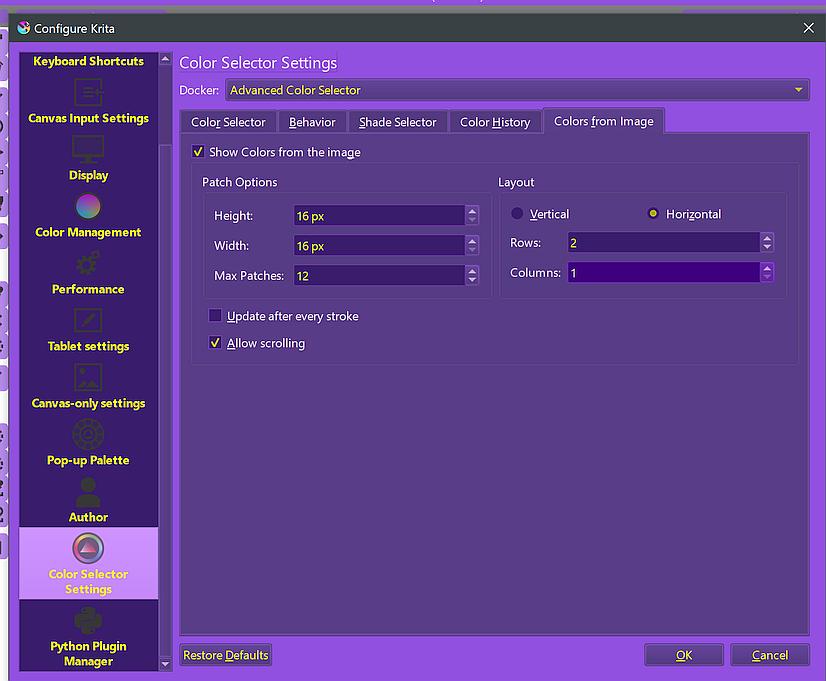Screen dimensions: 826x681
Task: Increase patch Height with up arrow
Action: click(472, 211)
